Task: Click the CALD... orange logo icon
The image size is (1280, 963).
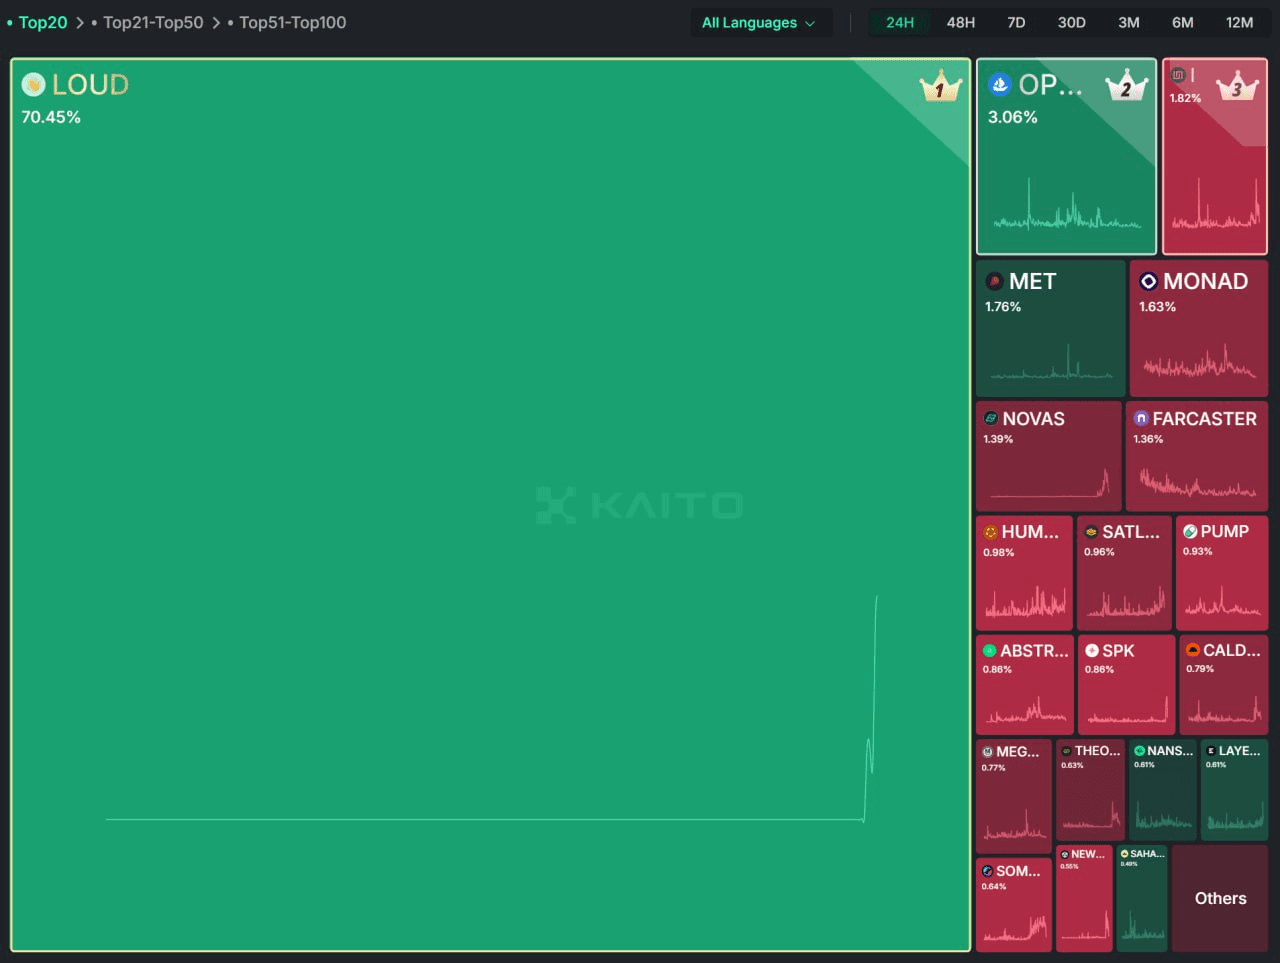Action: [x=1193, y=650]
